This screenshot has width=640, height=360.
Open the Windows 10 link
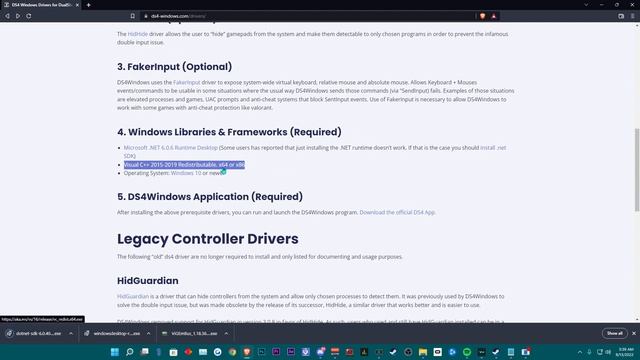pyautogui.click(x=186, y=173)
